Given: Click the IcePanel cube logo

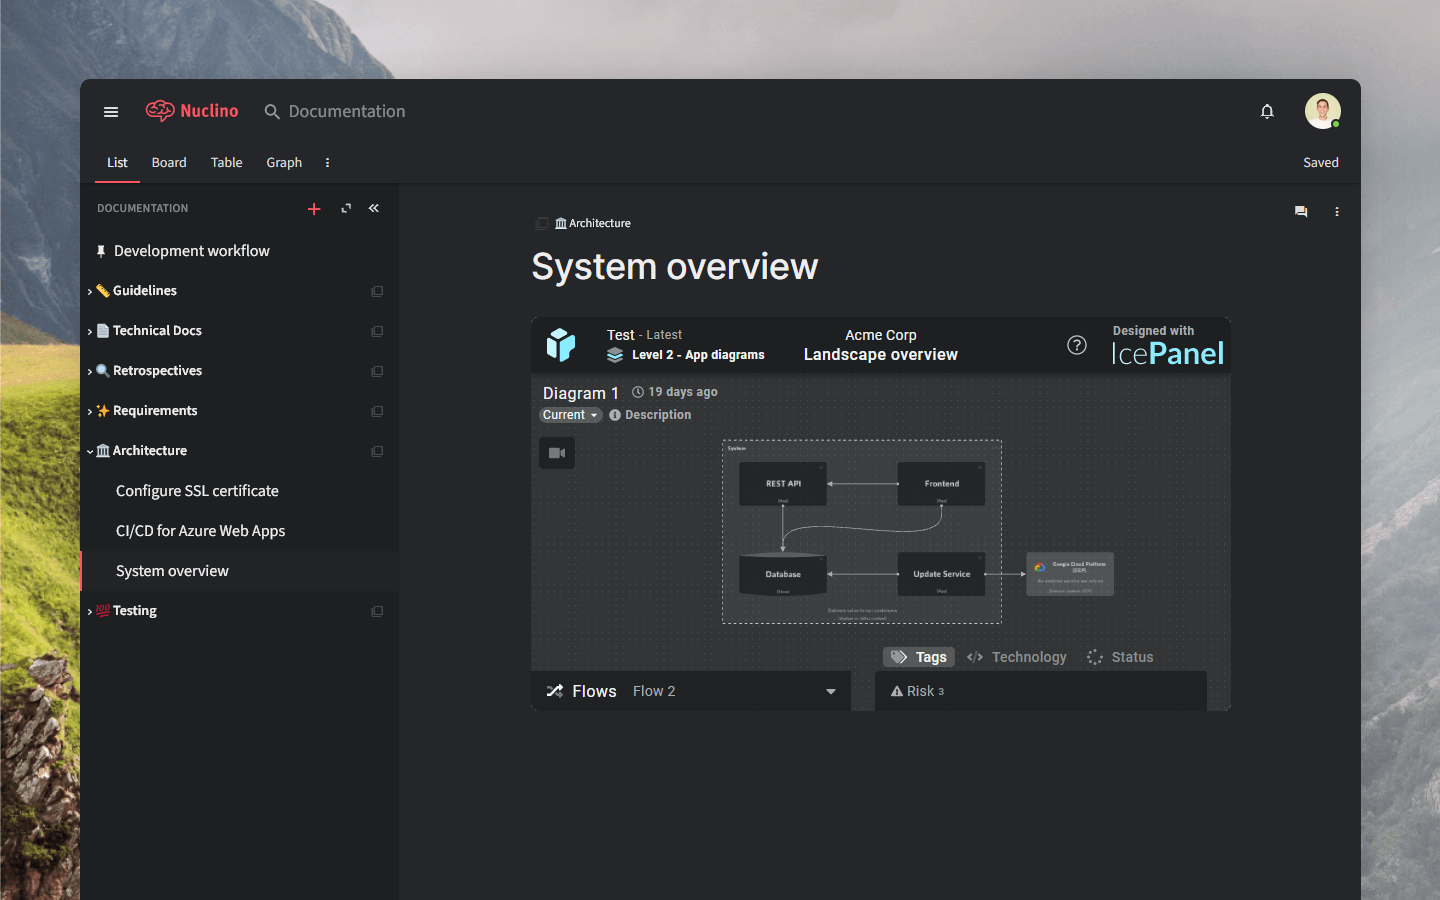Looking at the screenshot, I should [x=561, y=345].
